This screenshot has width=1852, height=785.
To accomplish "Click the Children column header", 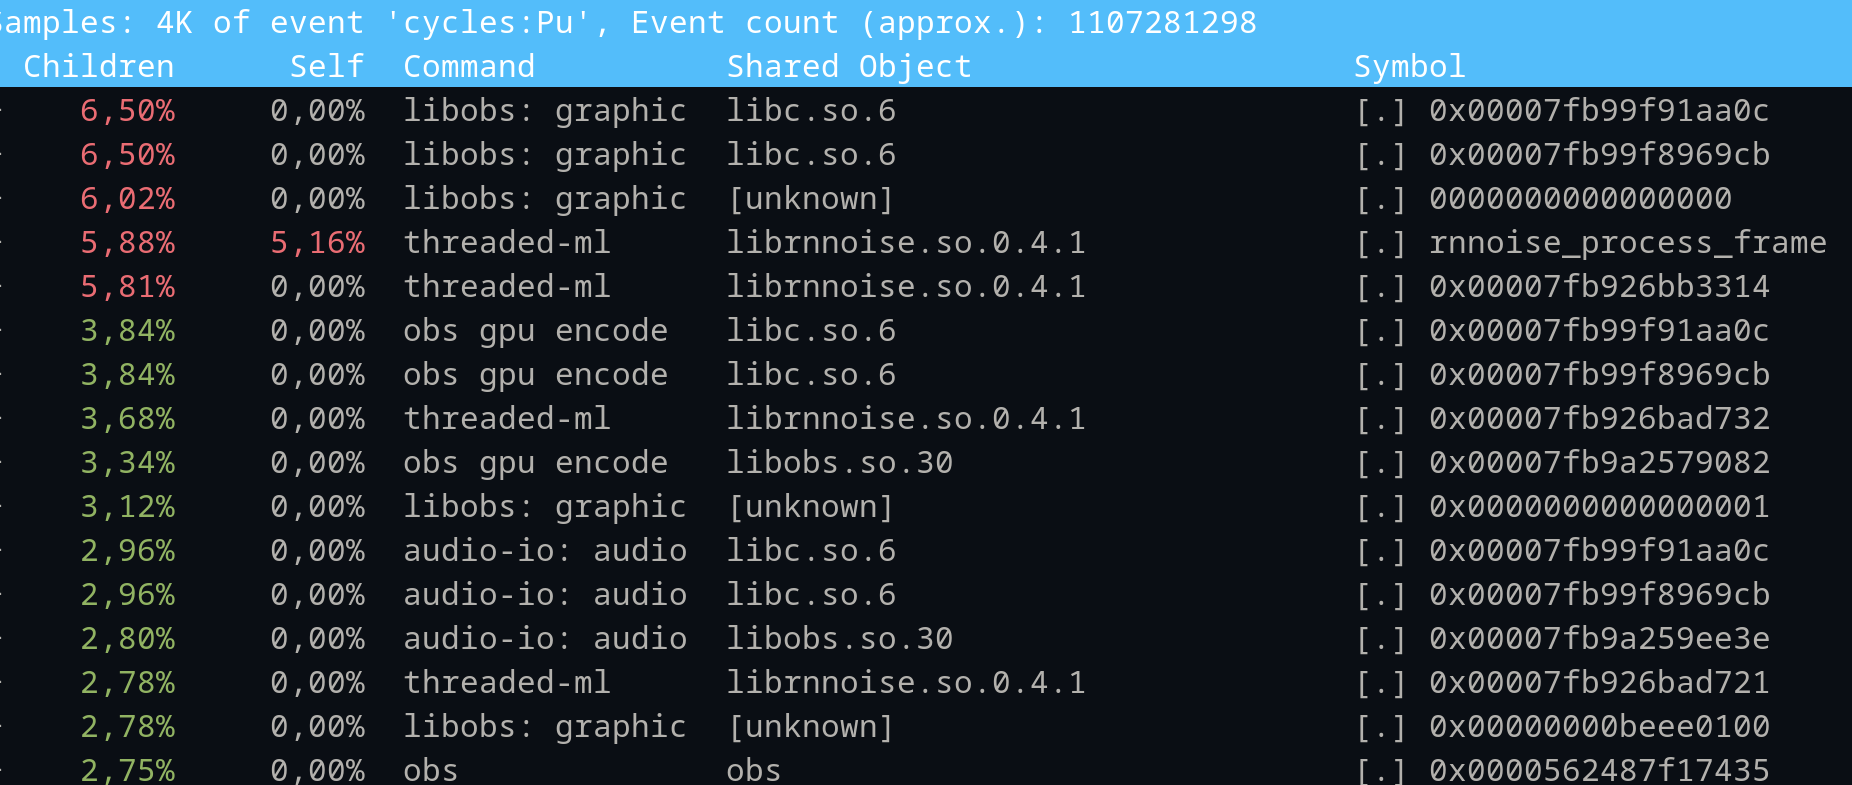I will (x=99, y=66).
